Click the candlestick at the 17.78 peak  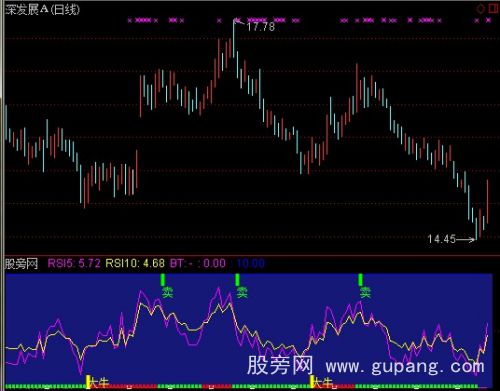pos(234,39)
